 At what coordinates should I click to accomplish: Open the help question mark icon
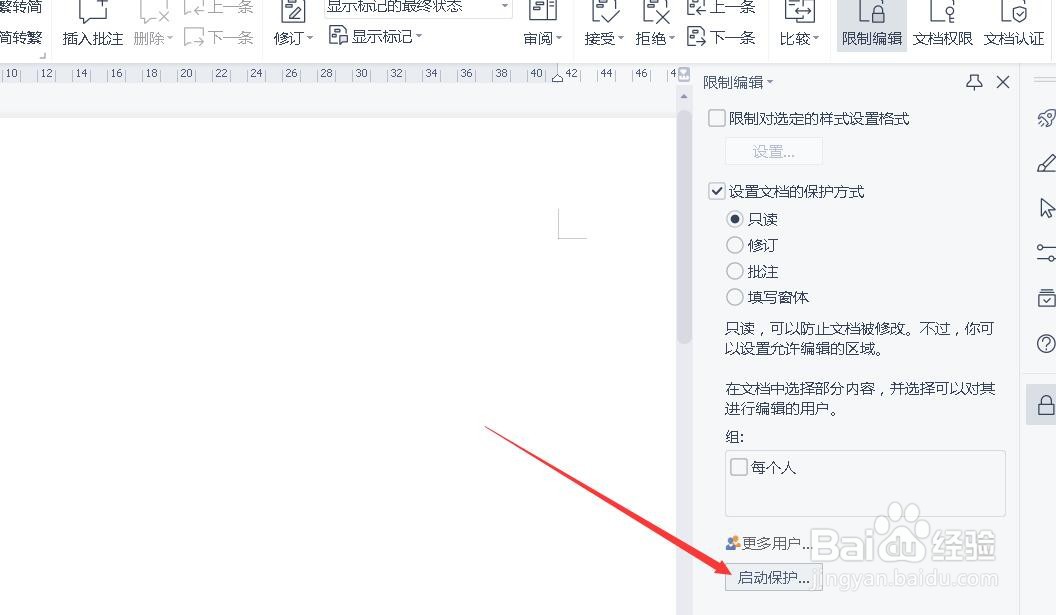click(x=1046, y=344)
